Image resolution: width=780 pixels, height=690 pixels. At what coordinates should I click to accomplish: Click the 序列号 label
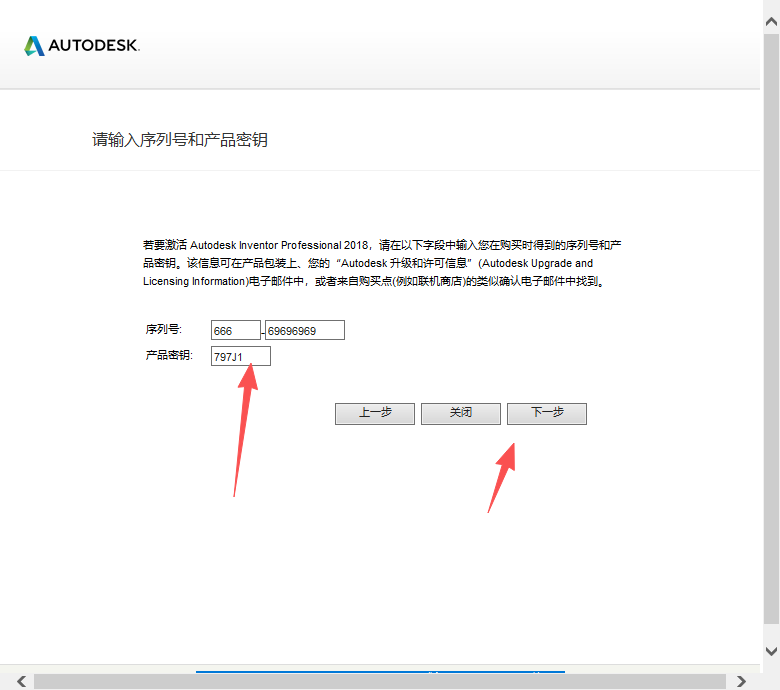coord(164,329)
